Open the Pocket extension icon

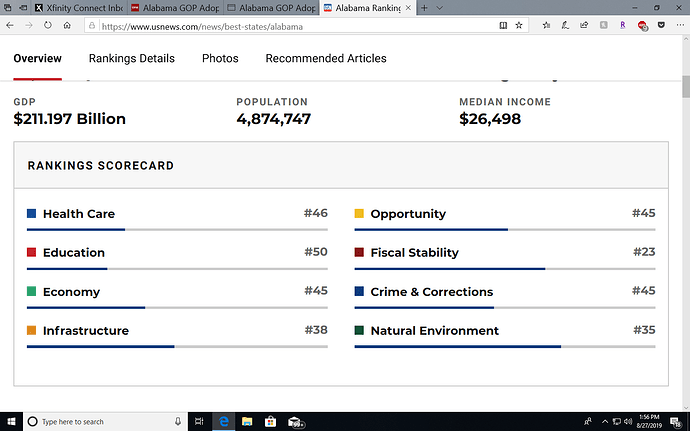[661, 25]
